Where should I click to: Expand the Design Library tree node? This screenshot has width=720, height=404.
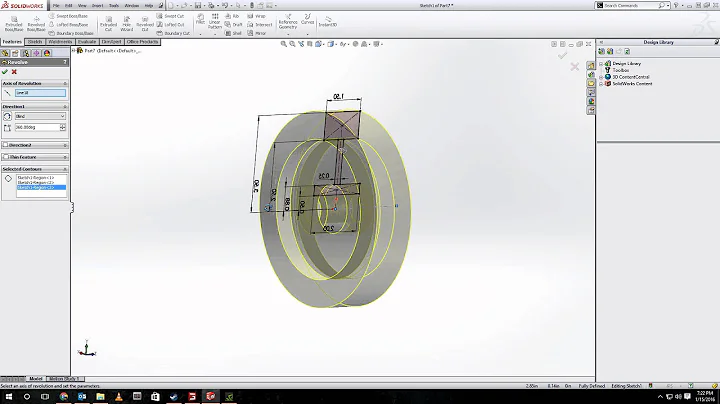coord(601,64)
